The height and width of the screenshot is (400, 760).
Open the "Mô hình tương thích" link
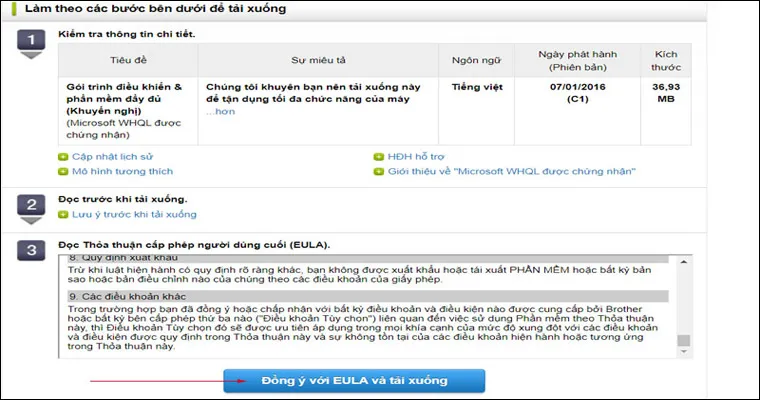pos(116,171)
